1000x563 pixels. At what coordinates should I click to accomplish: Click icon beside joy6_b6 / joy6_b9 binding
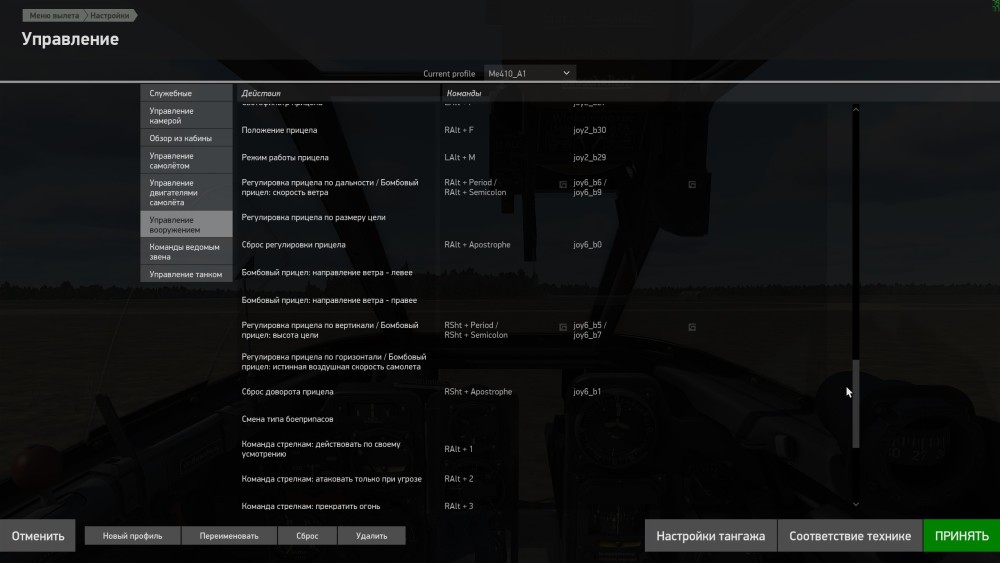[x=692, y=184]
